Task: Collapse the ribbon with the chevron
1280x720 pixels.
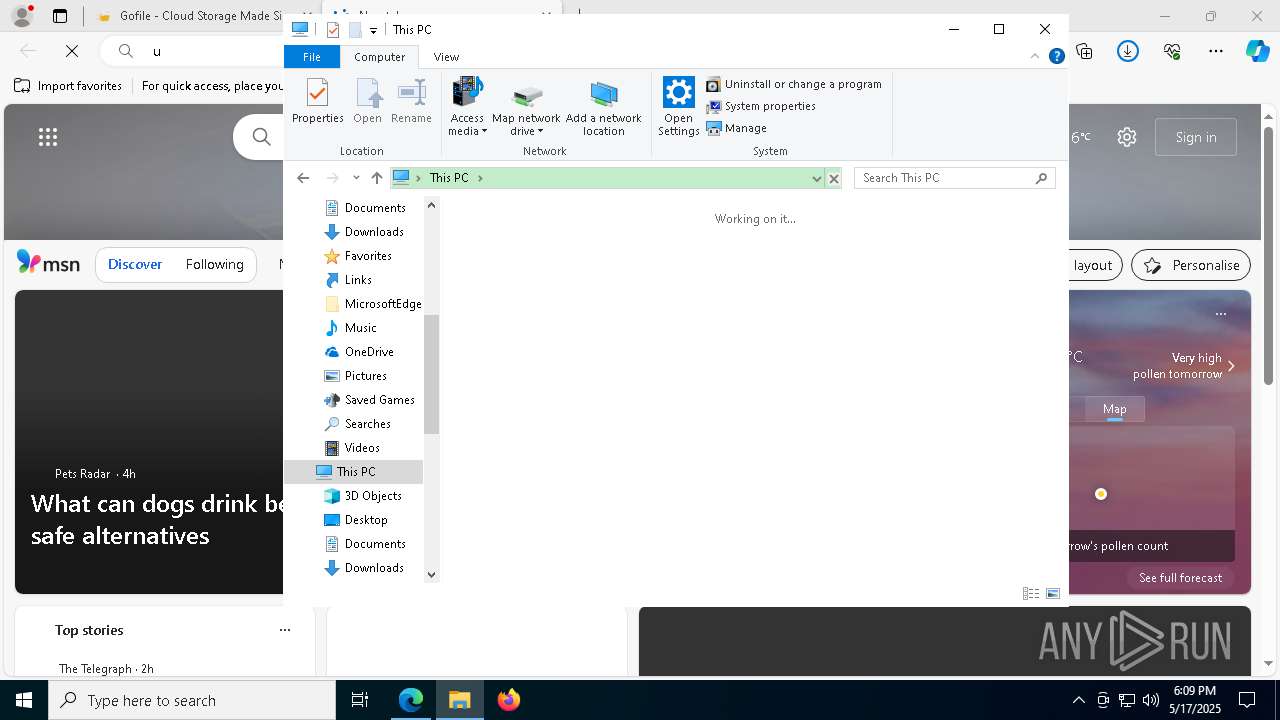Action: (1037, 57)
